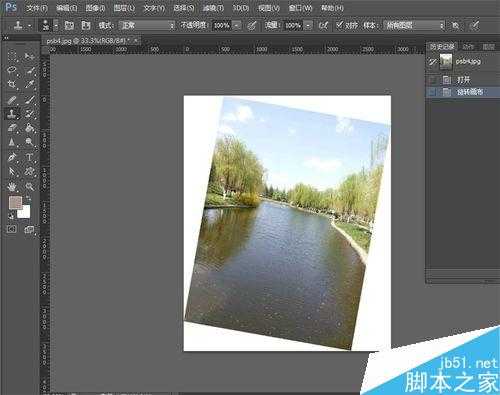Toggle tablet pressure for size icon
Image resolution: width=500 pixels, height=395 pixels.
click(x=475, y=25)
